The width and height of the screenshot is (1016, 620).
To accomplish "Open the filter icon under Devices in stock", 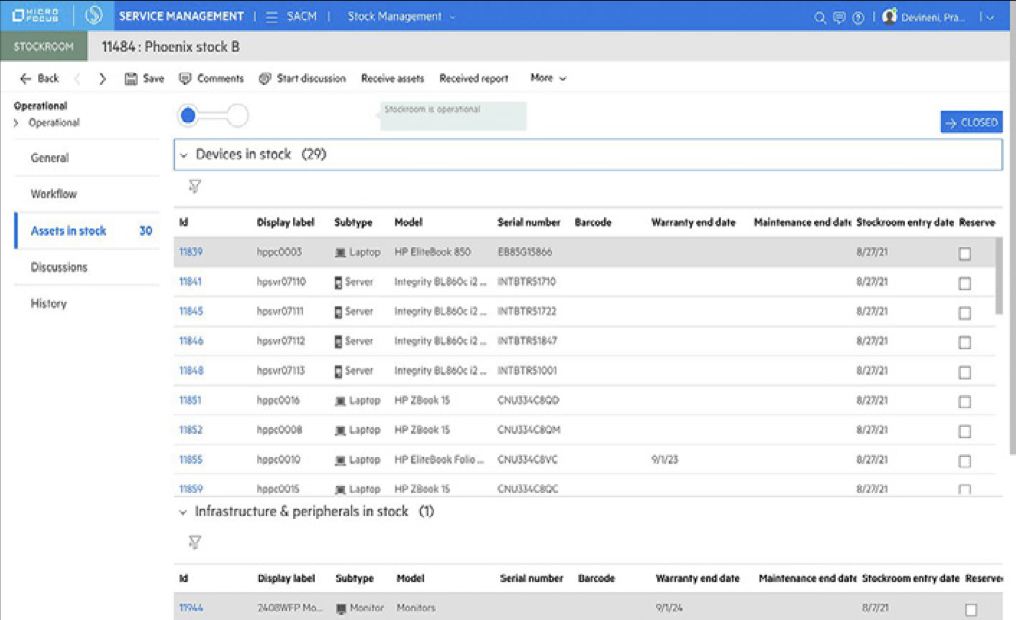I will pos(194,186).
